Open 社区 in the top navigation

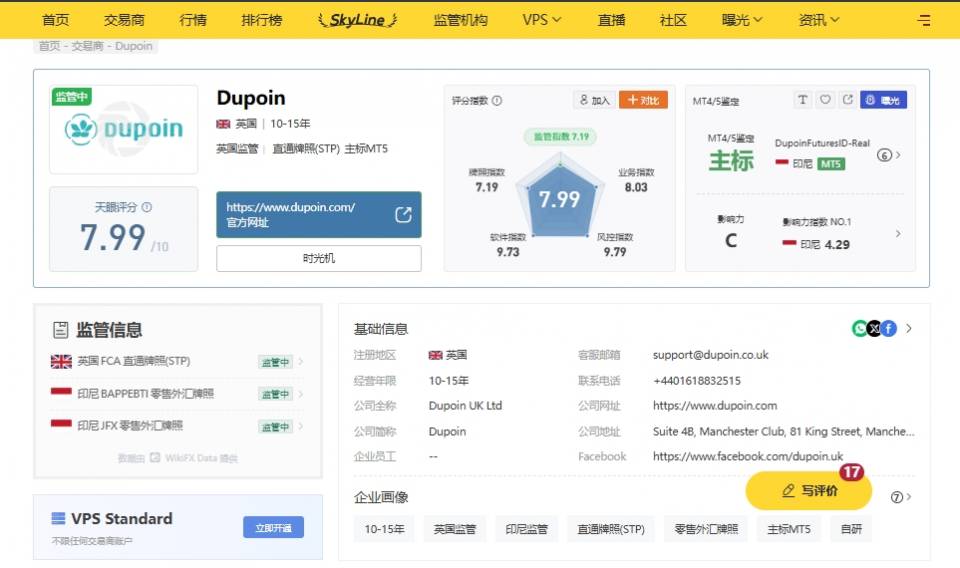coord(673,20)
